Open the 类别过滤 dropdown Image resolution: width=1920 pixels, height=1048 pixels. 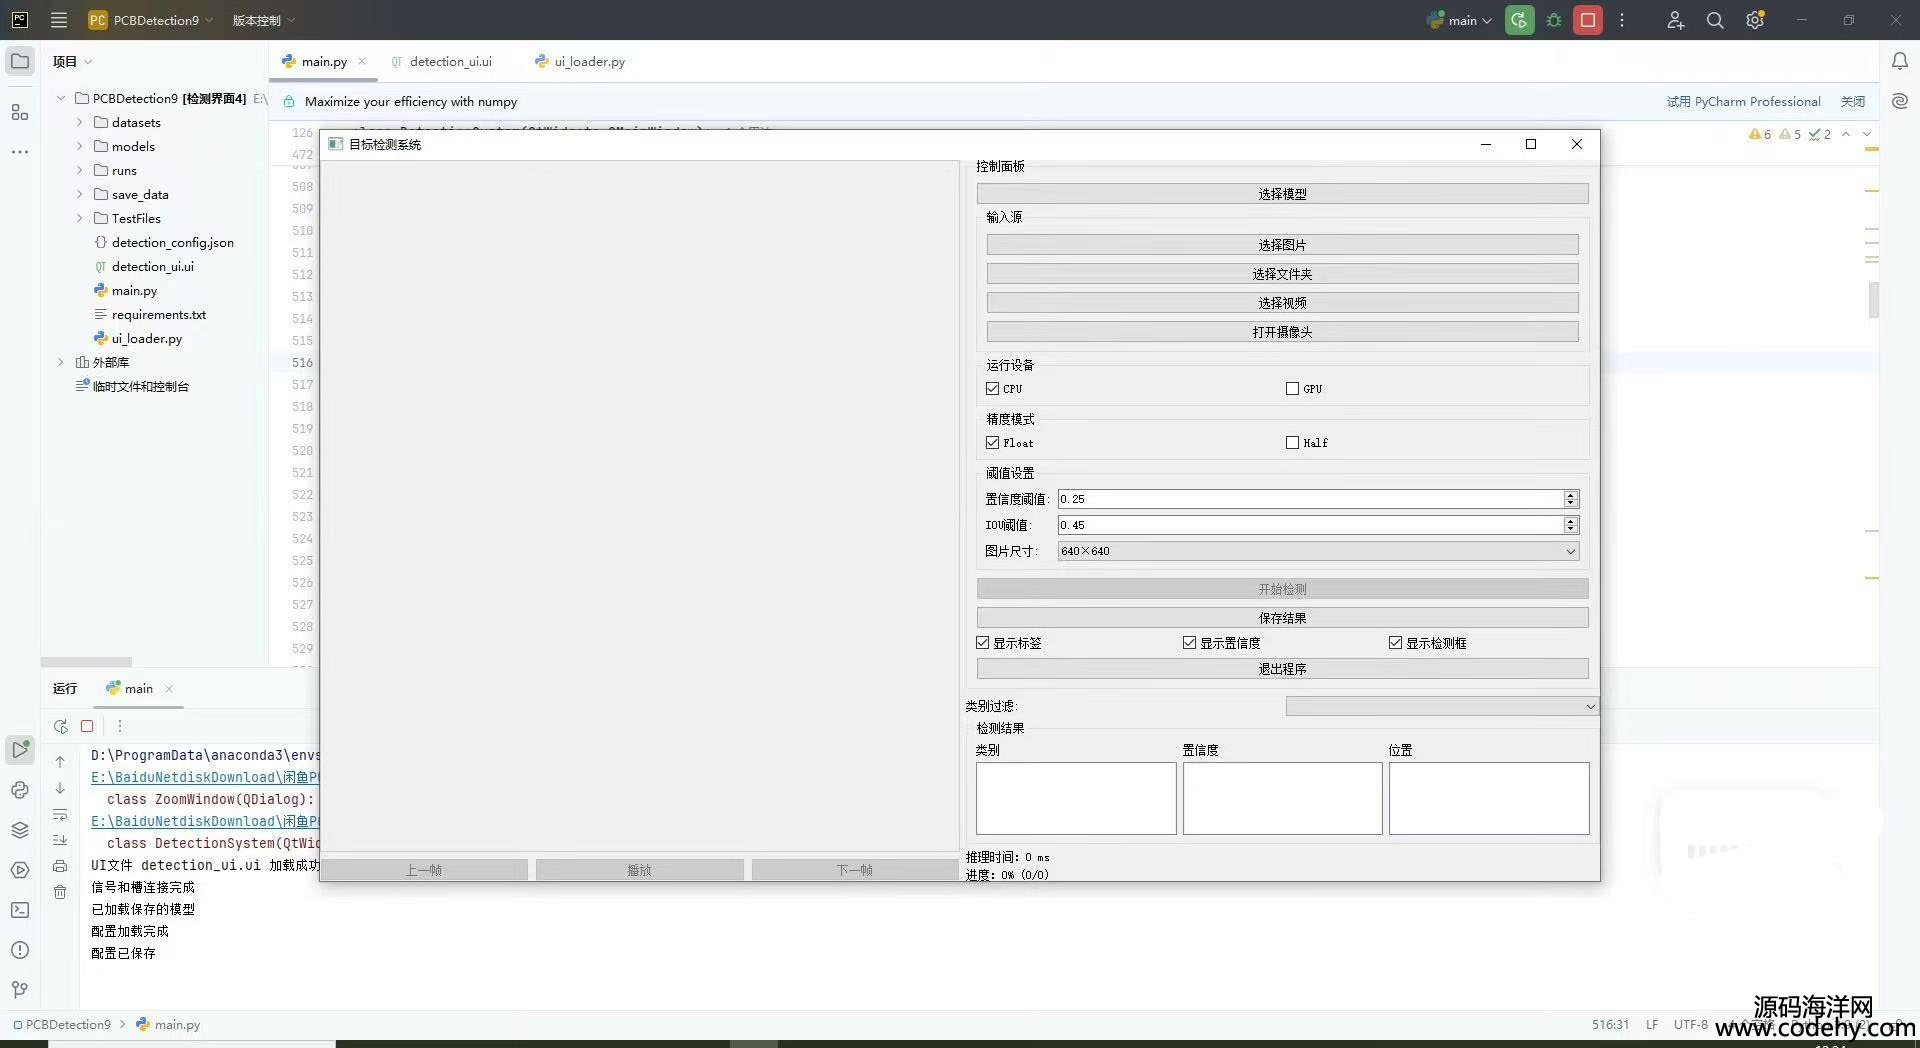pos(1441,706)
